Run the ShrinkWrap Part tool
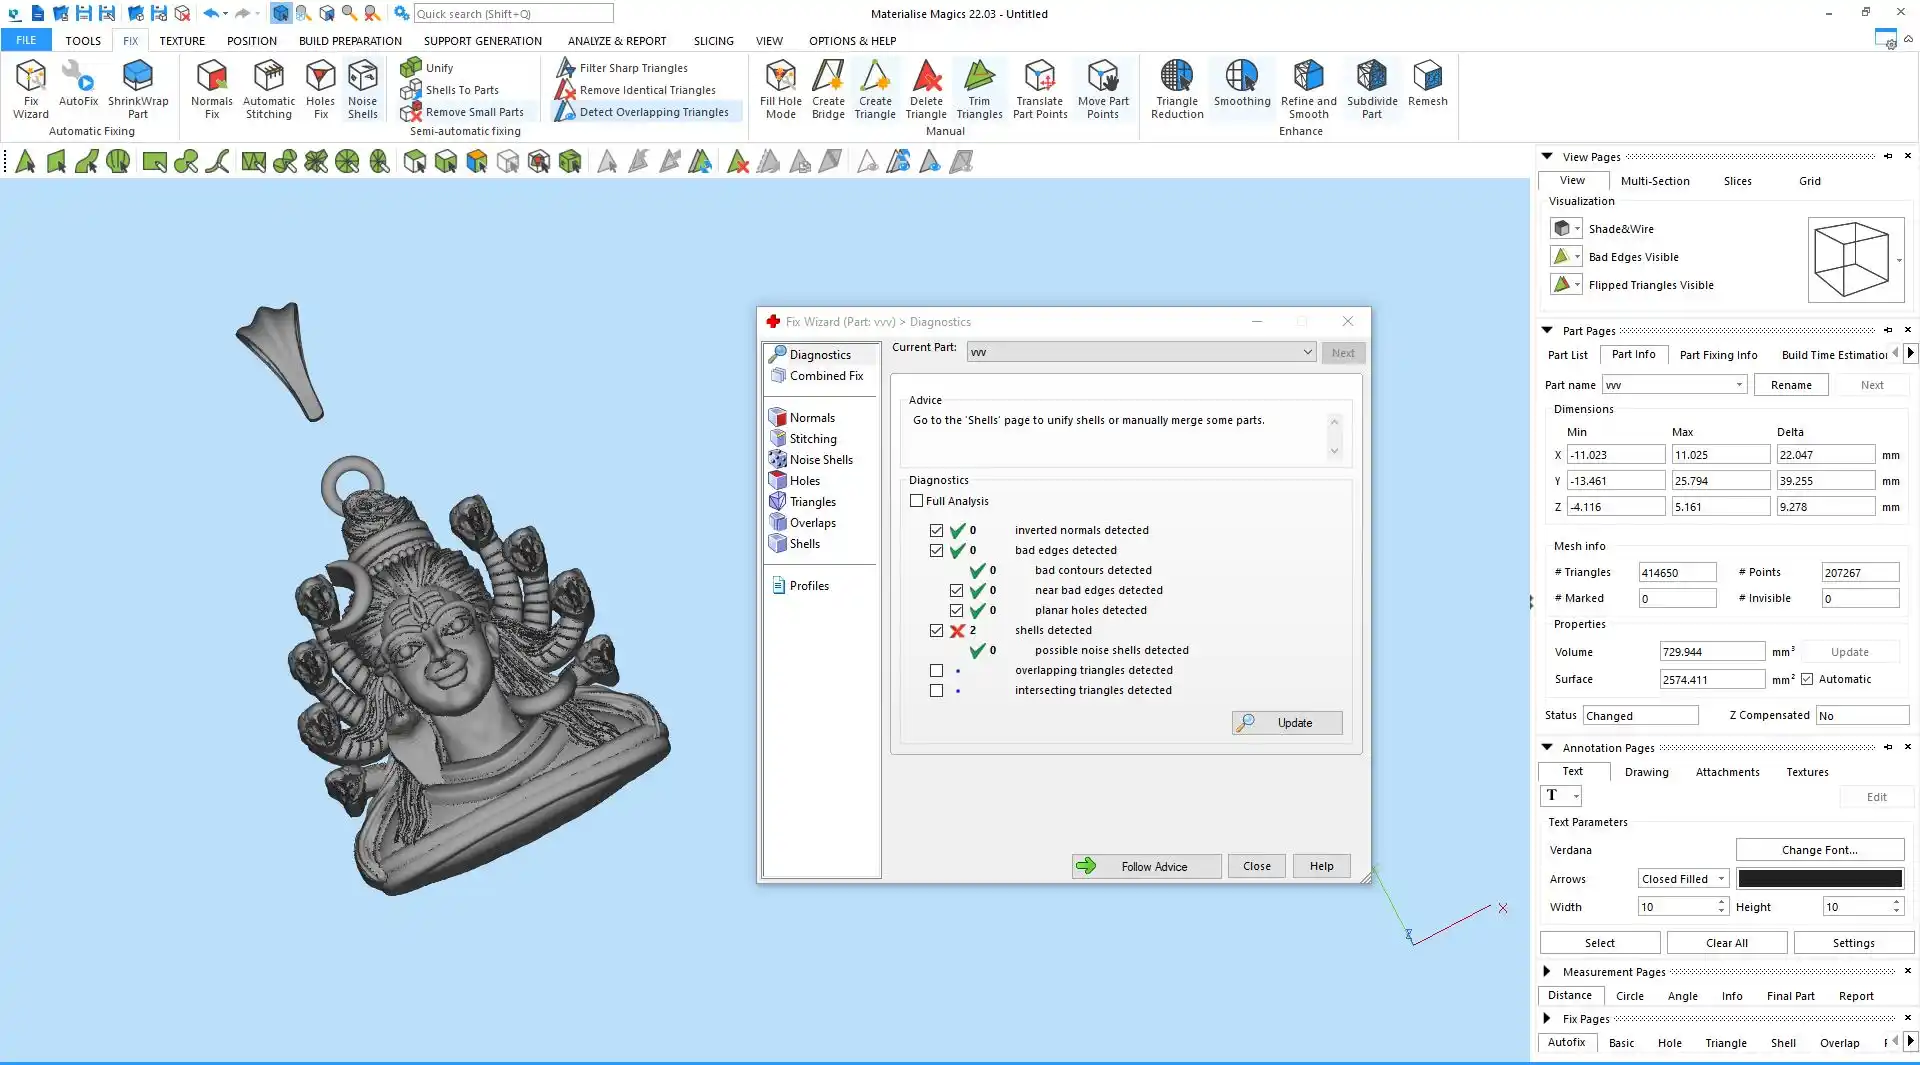 pos(138,89)
